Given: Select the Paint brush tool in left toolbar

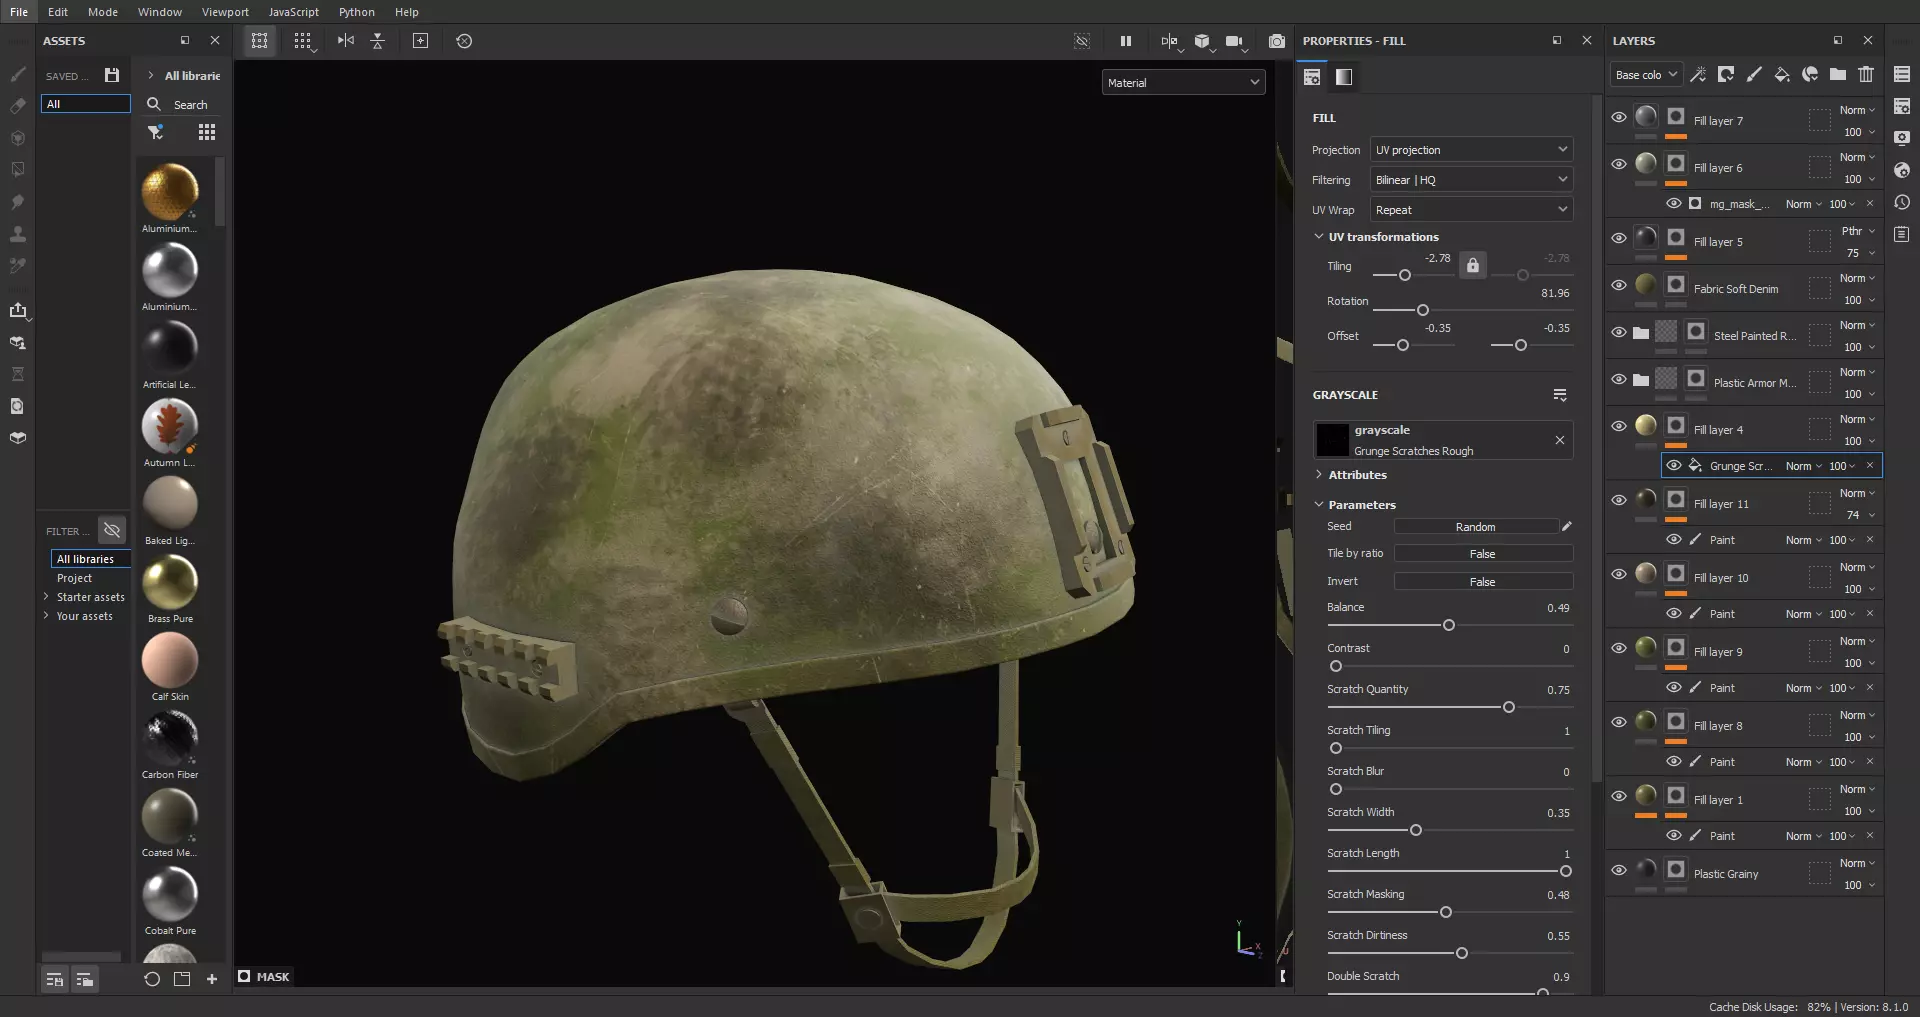Looking at the screenshot, I should coord(18,74).
